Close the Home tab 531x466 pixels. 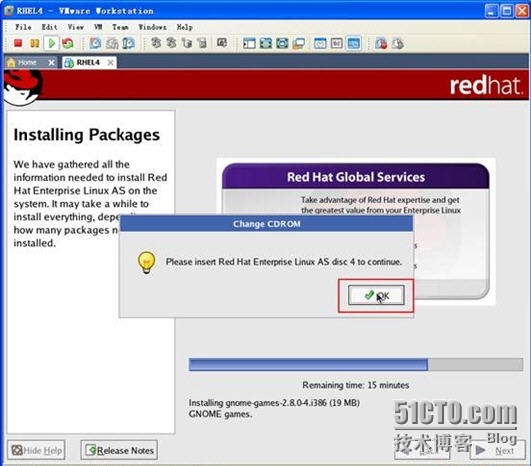pos(51,63)
